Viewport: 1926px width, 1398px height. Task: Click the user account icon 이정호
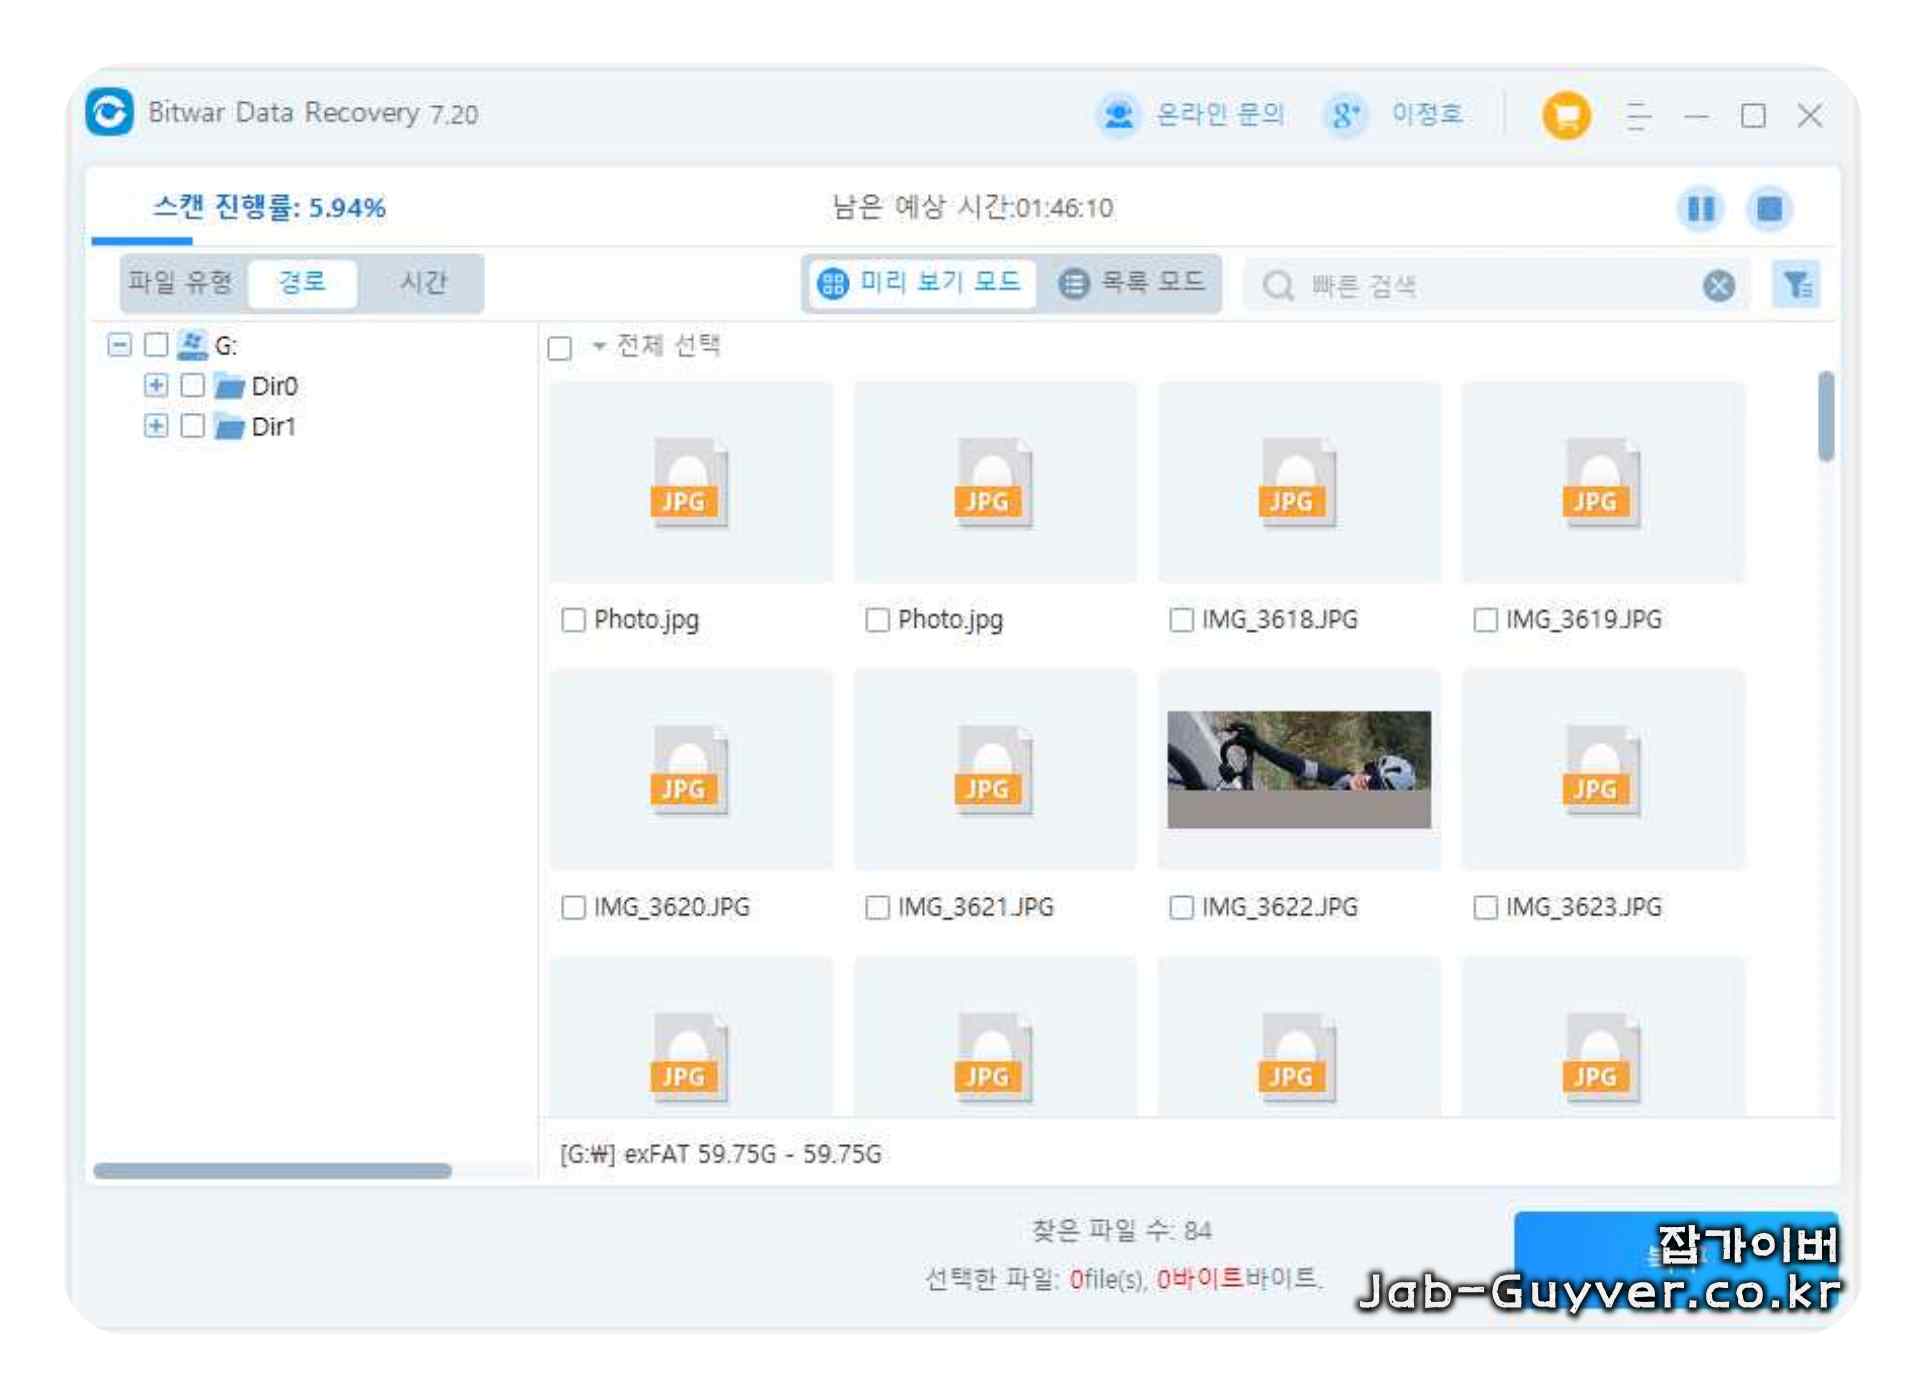[1345, 115]
